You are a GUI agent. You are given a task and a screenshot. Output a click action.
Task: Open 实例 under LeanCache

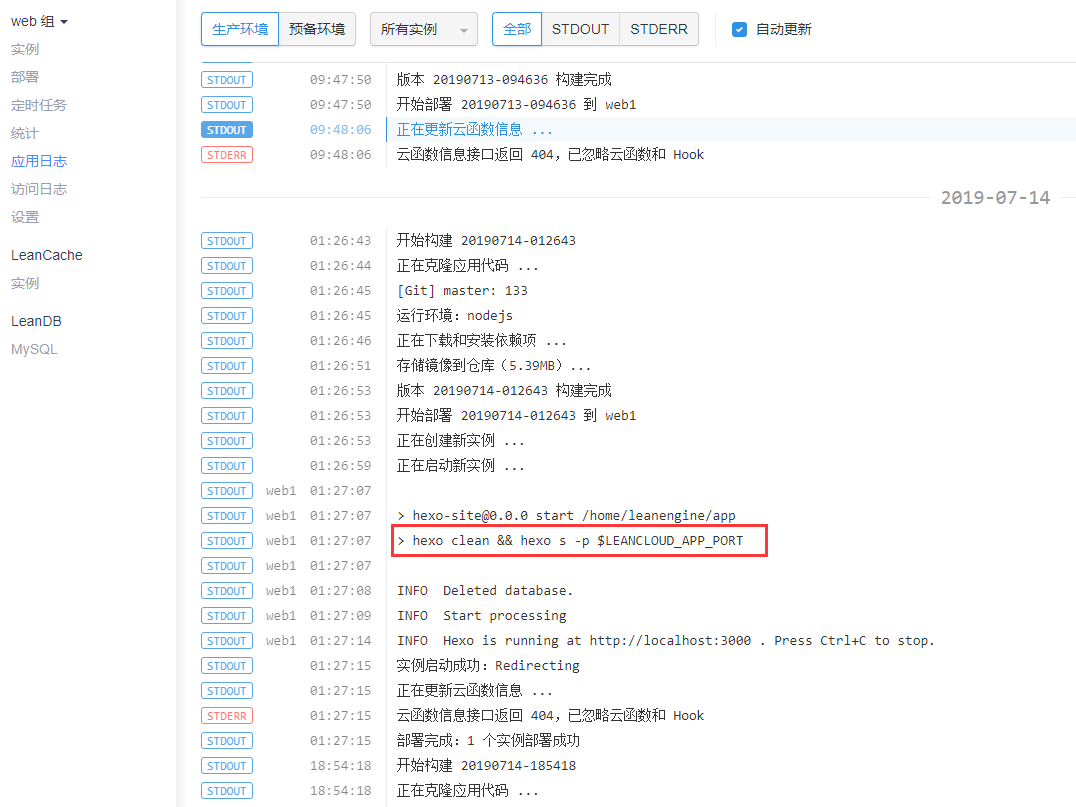coord(25,283)
